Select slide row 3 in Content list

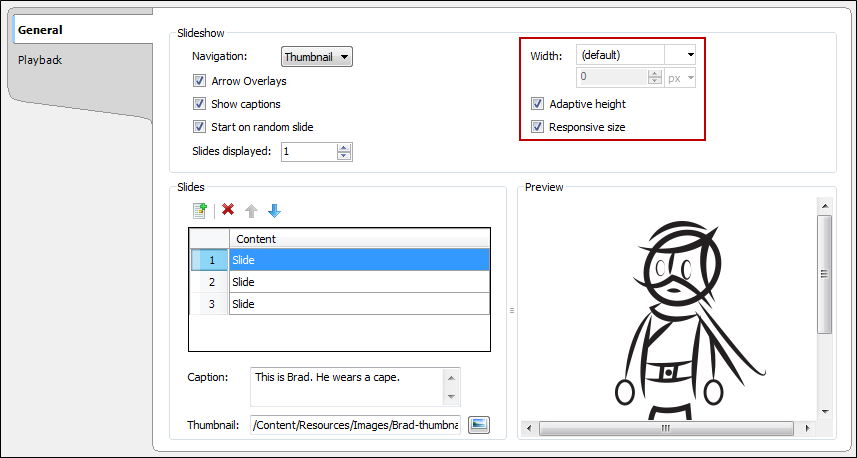339,304
